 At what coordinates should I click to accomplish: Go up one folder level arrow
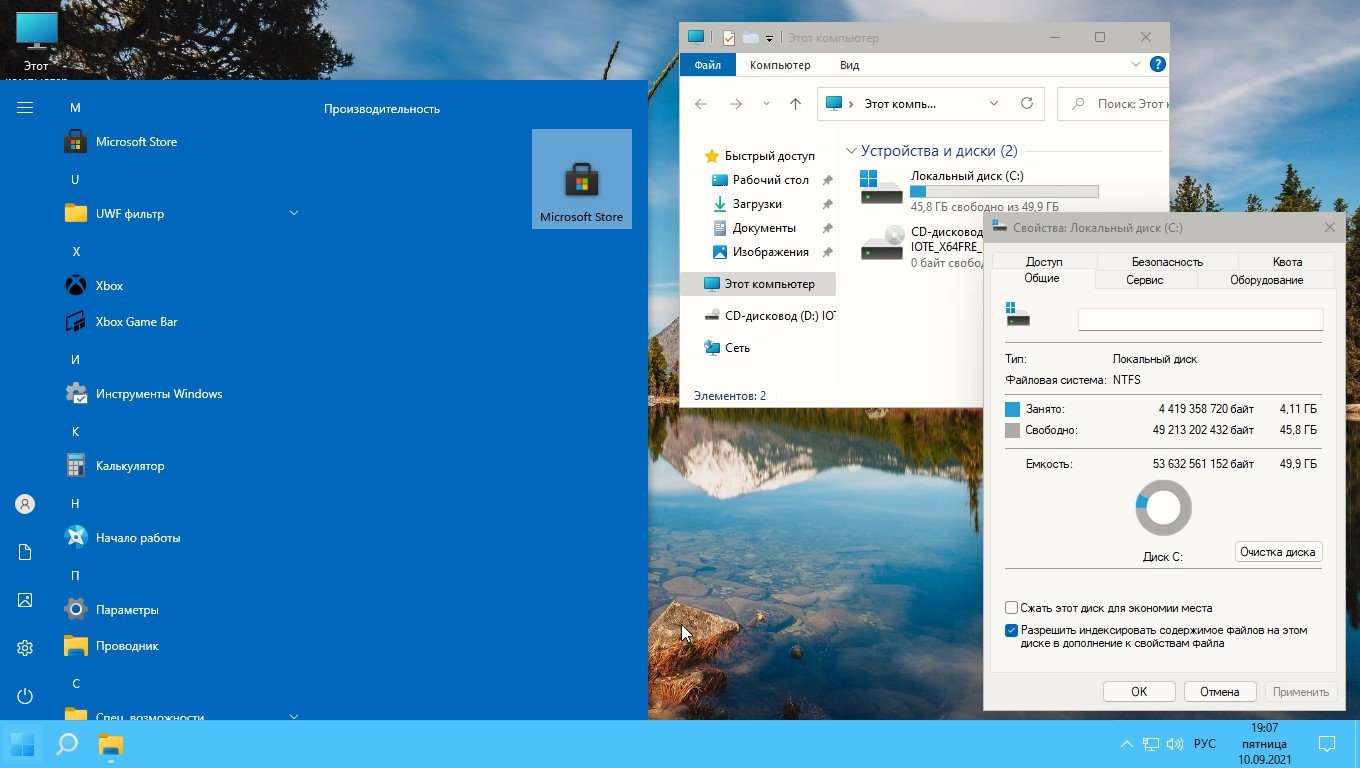[795, 104]
